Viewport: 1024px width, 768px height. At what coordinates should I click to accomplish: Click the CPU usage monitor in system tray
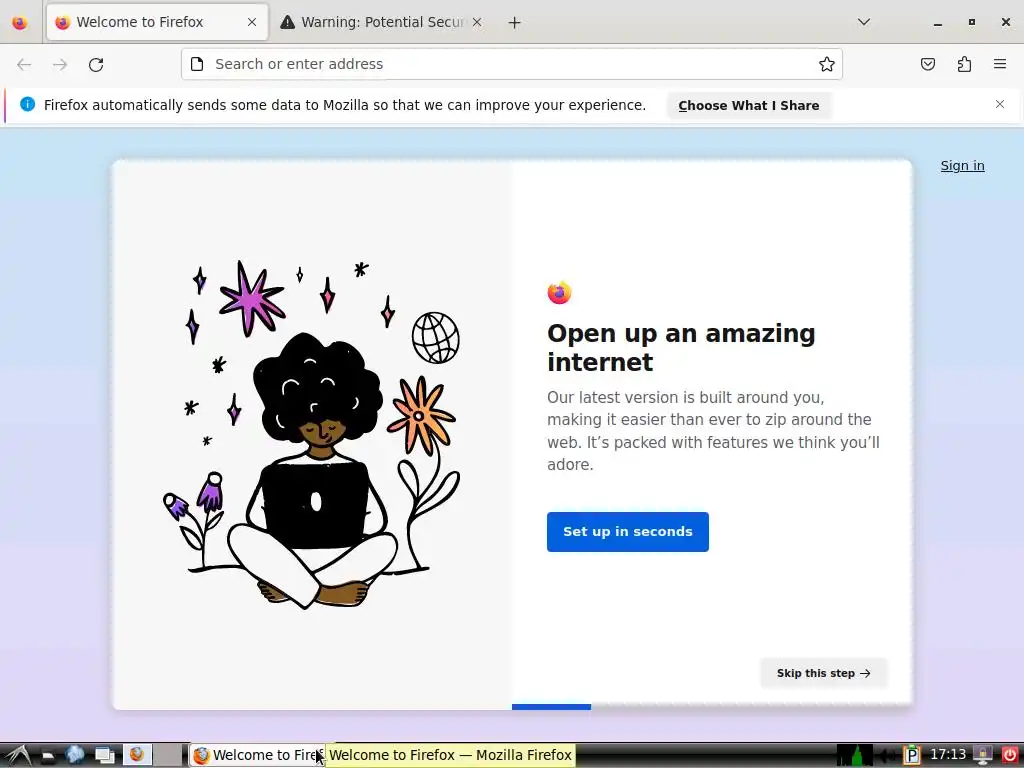(854, 755)
